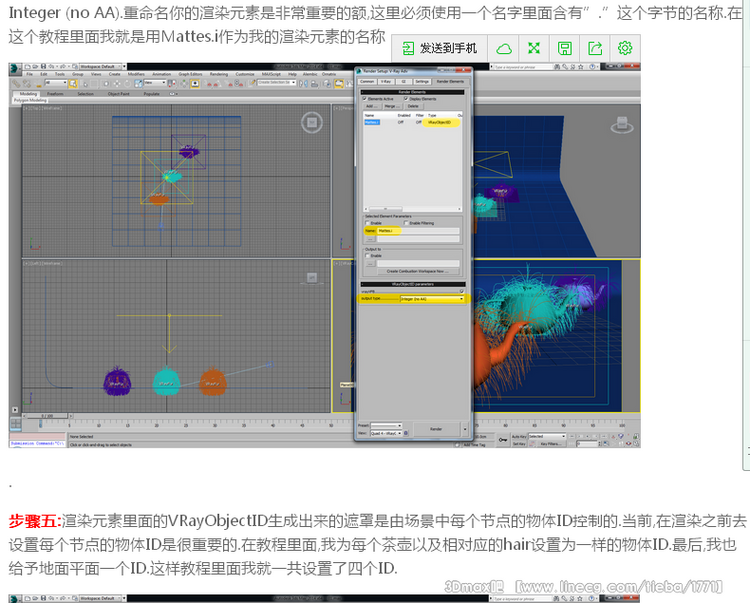Click the Add button in Render Elements
Image resolution: width=750 pixels, height=603 pixels.
click(x=371, y=106)
